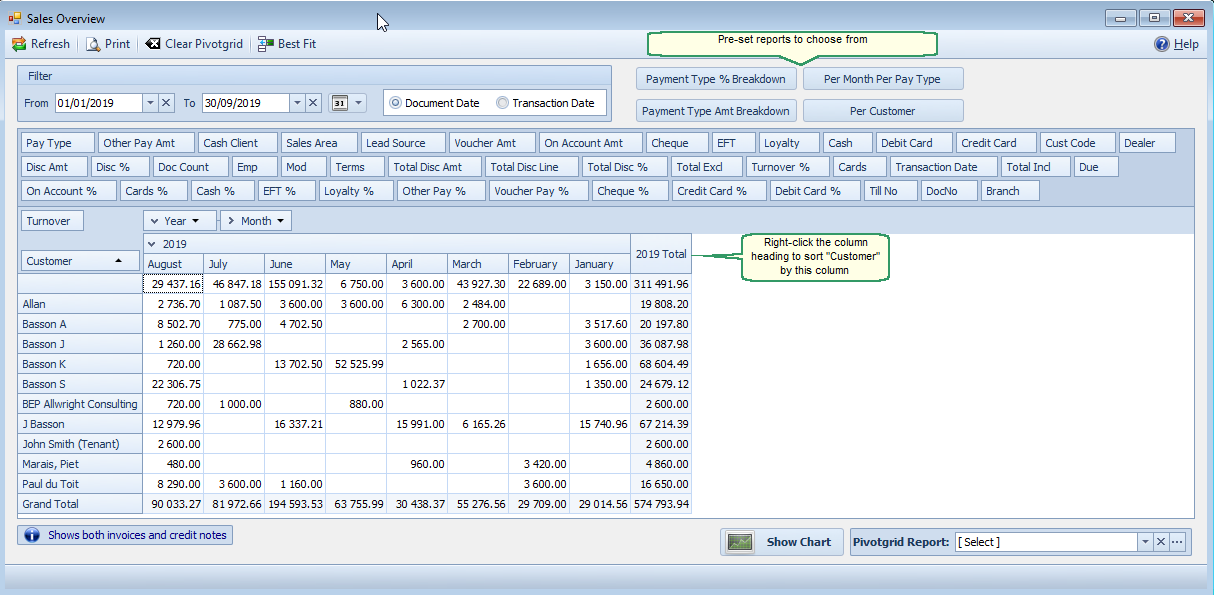Expand the Pivotgrid Report Select combo box

click(x=1145, y=542)
